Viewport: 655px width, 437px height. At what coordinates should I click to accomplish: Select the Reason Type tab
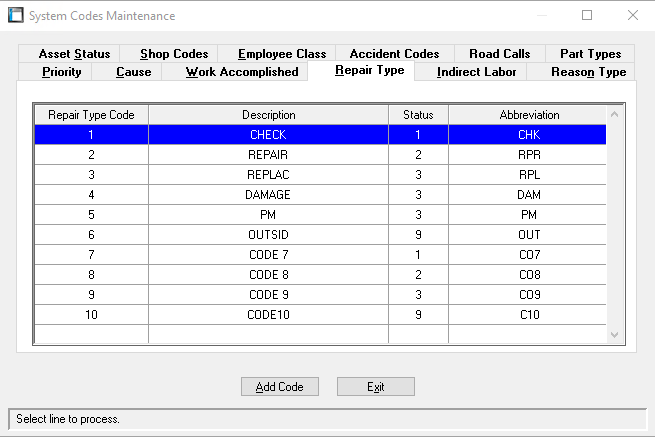coord(588,72)
